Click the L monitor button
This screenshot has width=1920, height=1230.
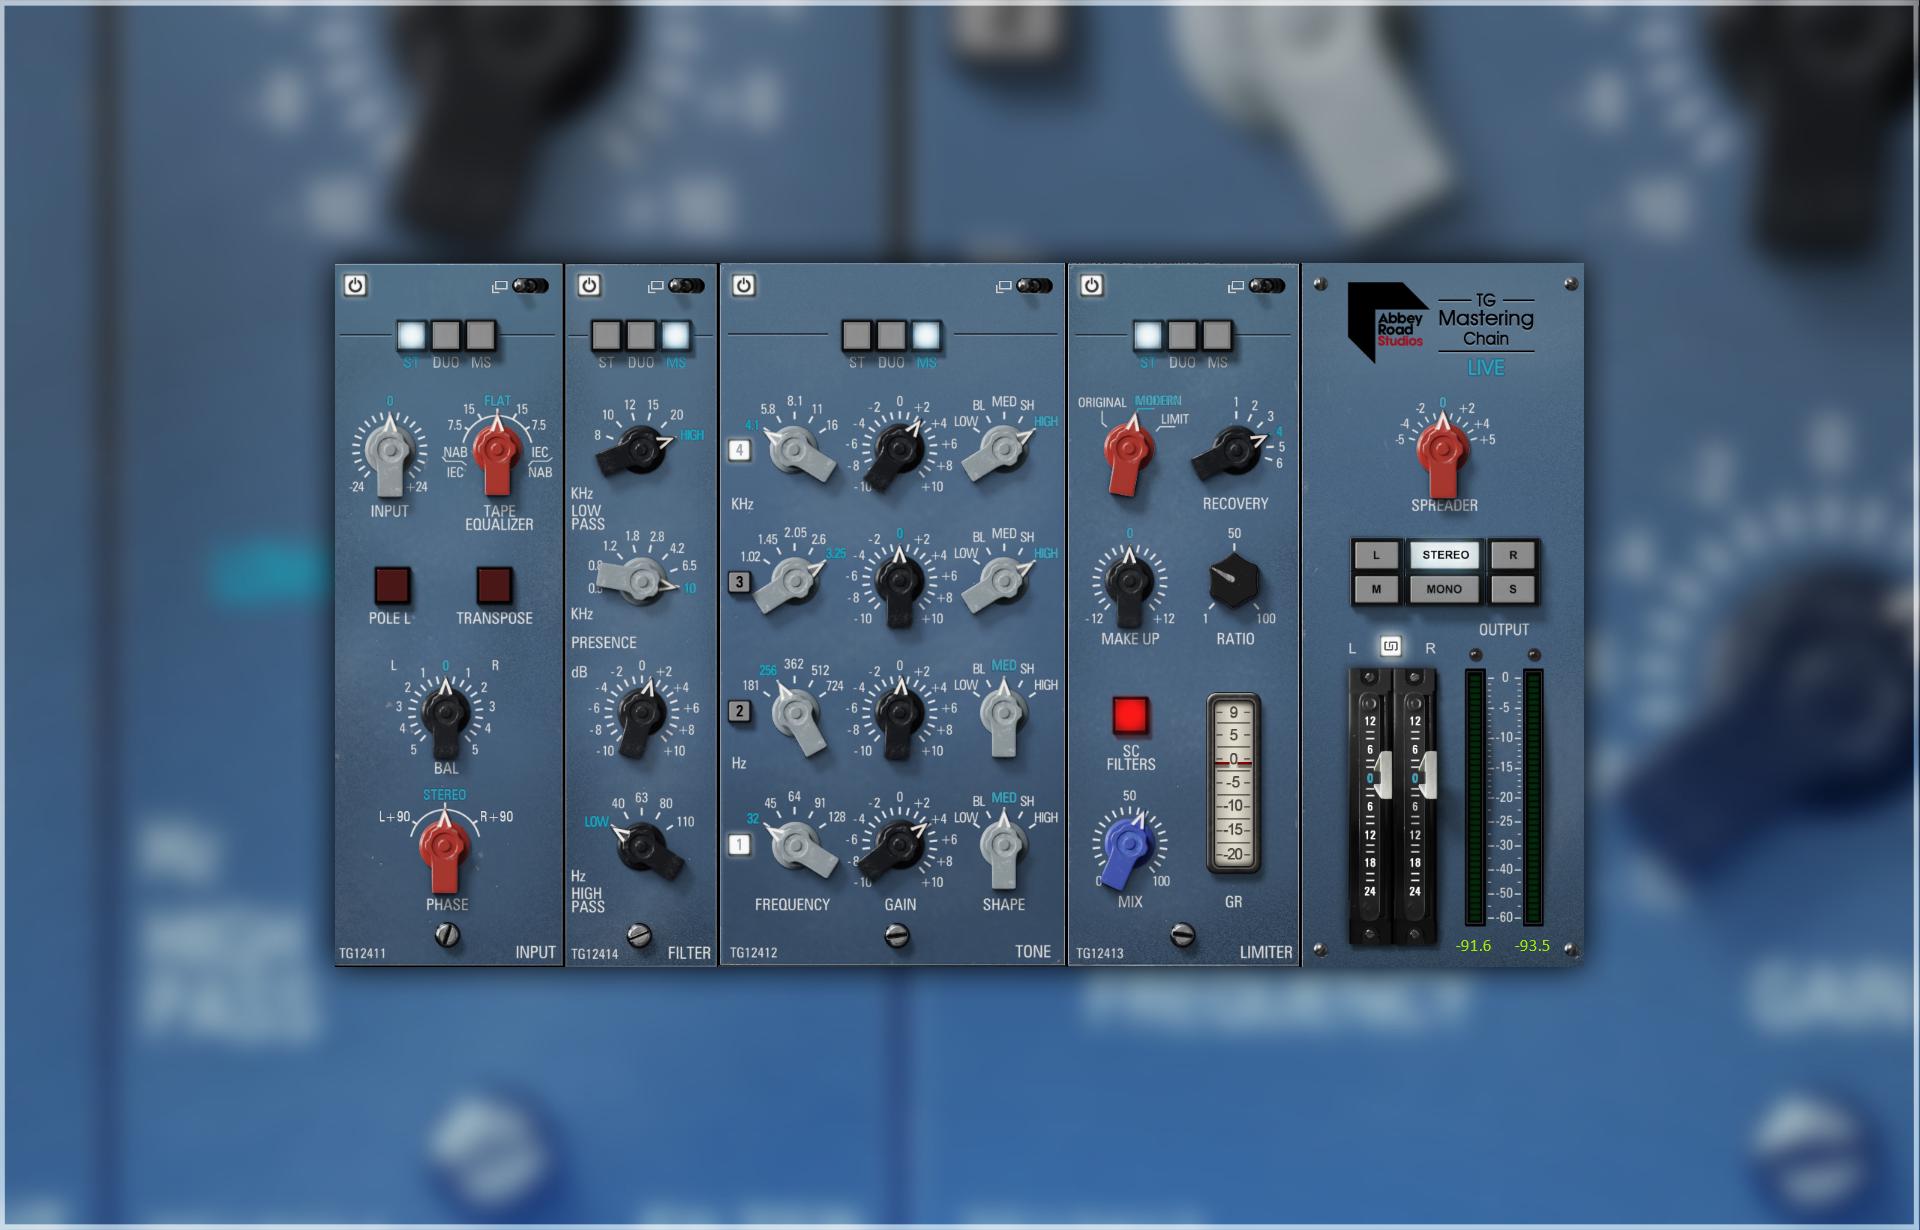(1376, 555)
